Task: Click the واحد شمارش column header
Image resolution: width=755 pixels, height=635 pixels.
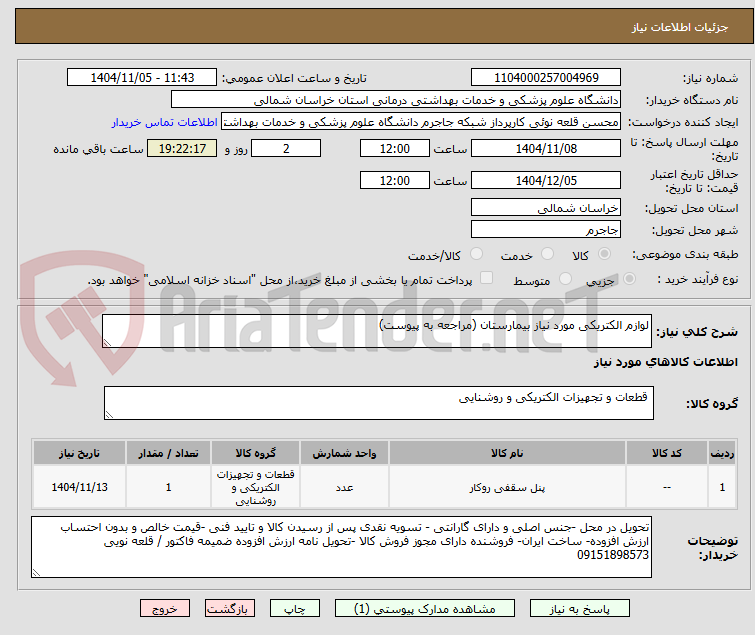Action: pyautogui.click(x=344, y=453)
